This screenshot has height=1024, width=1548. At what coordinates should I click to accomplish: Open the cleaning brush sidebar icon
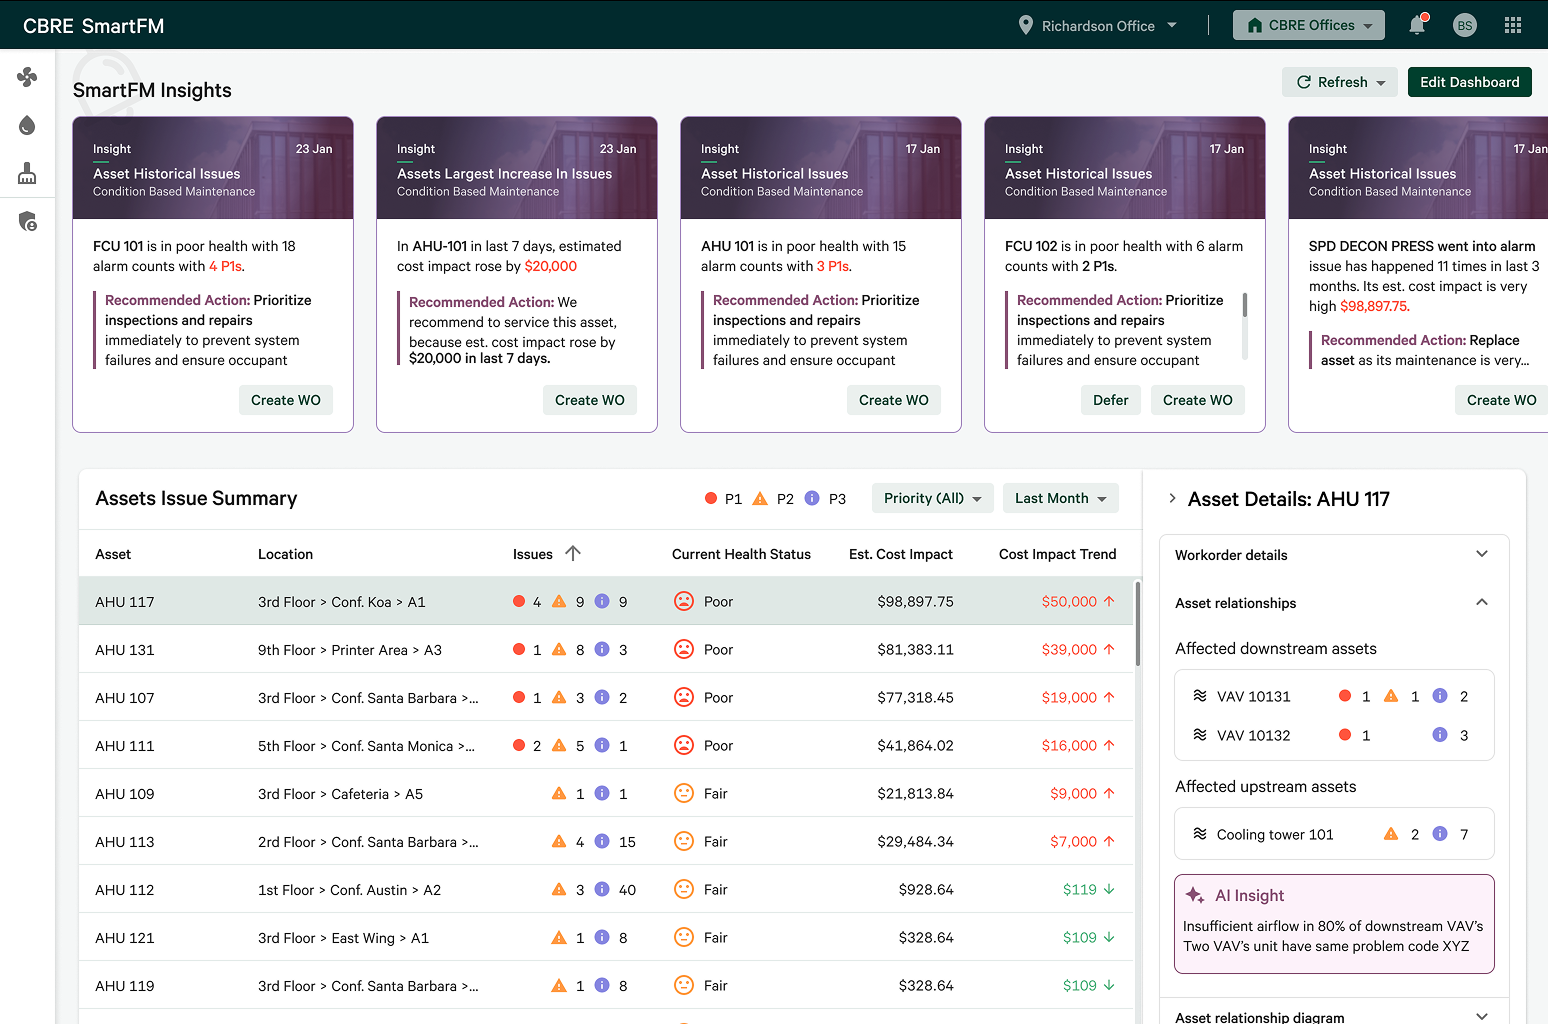click(27, 173)
